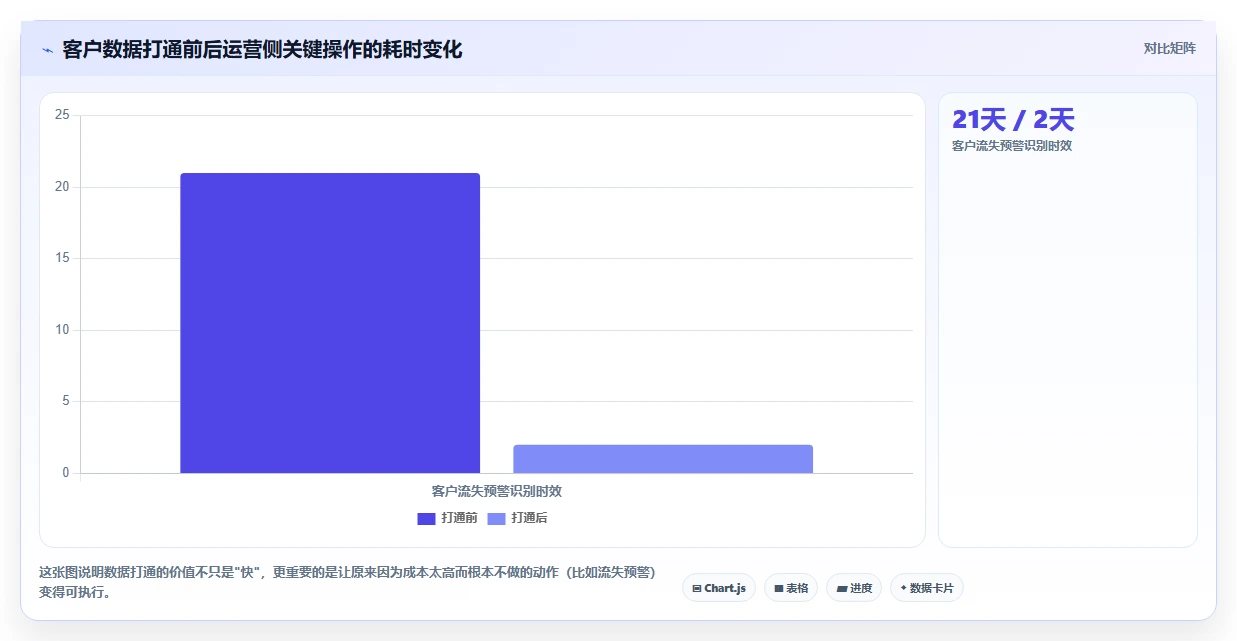Select the 进度 tag

[854, 588]
